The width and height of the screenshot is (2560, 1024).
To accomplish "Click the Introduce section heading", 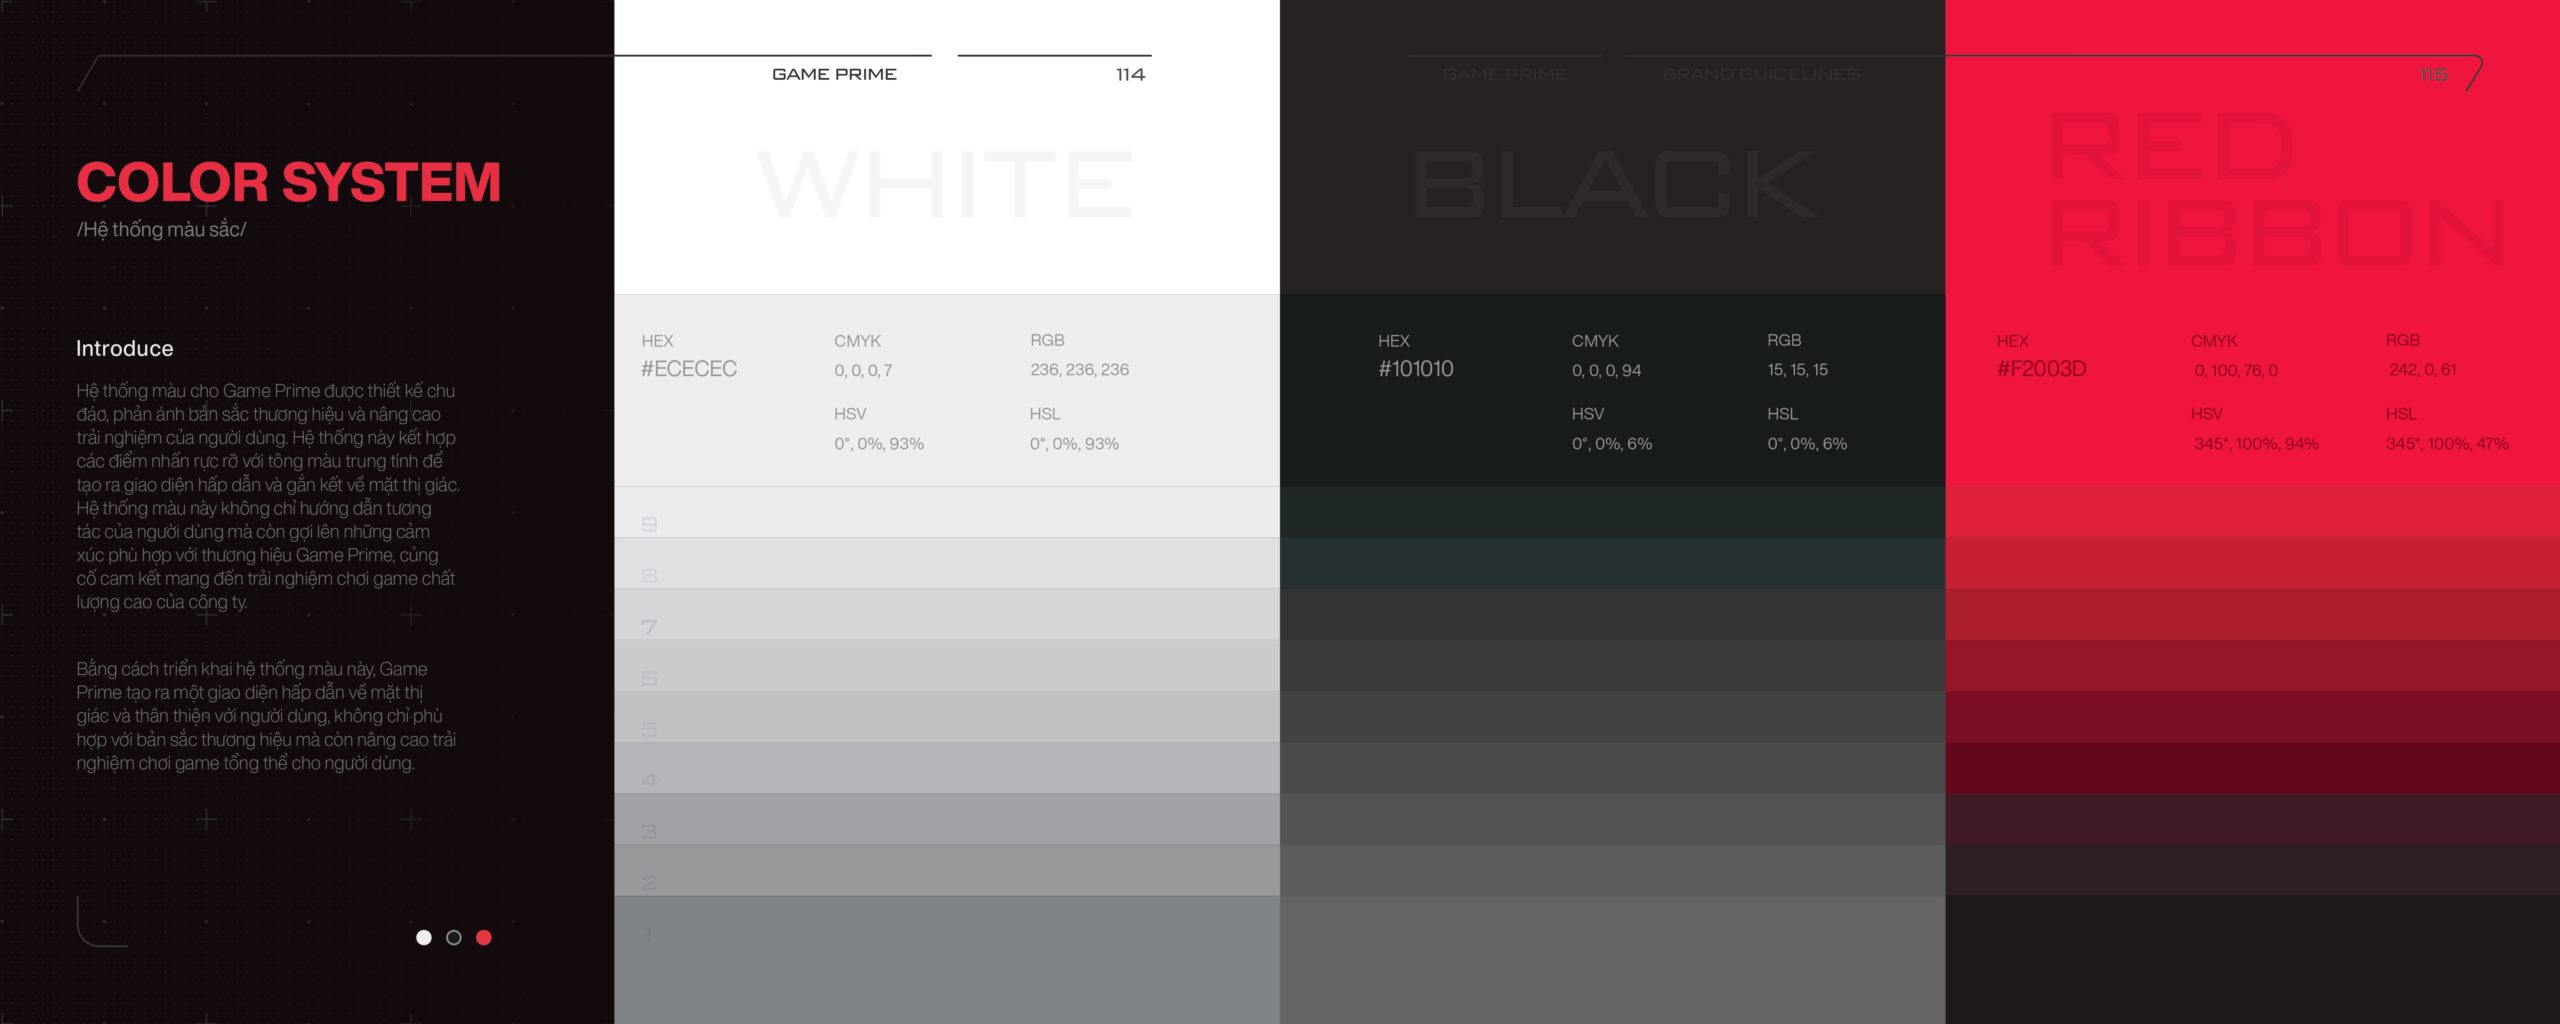I will click(x=125, y=348).
